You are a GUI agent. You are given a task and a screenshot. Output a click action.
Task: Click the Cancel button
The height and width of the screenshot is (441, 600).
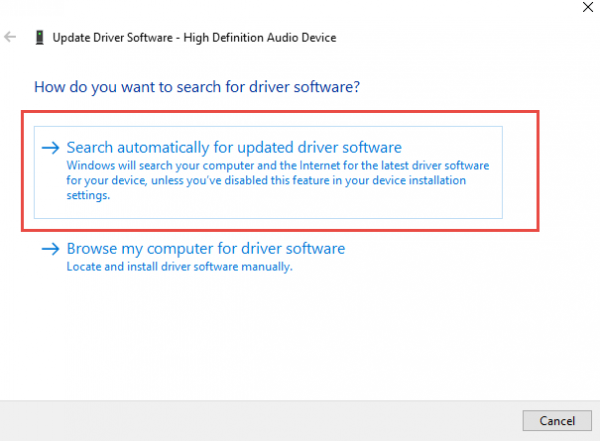click(x=557, y=421)
